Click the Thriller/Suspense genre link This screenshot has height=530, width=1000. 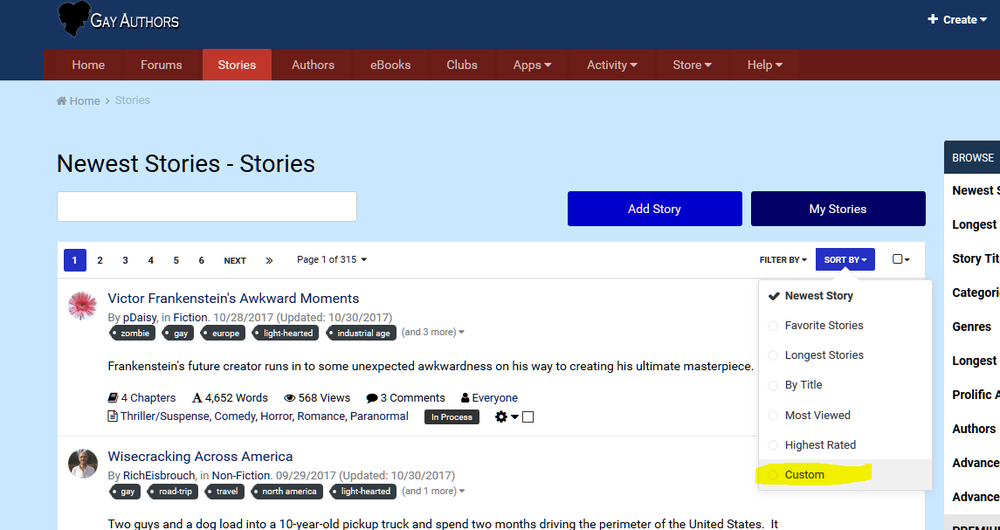(x=165, y=416)
